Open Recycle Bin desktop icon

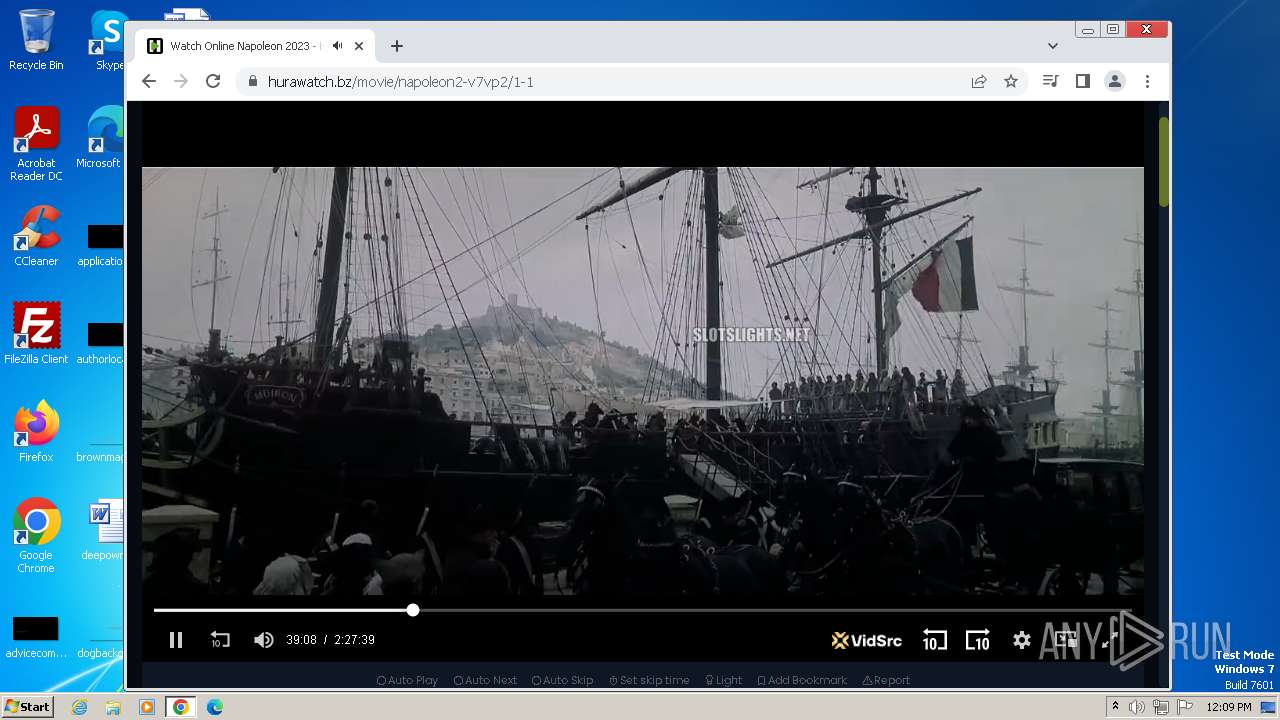click(36, 40)
